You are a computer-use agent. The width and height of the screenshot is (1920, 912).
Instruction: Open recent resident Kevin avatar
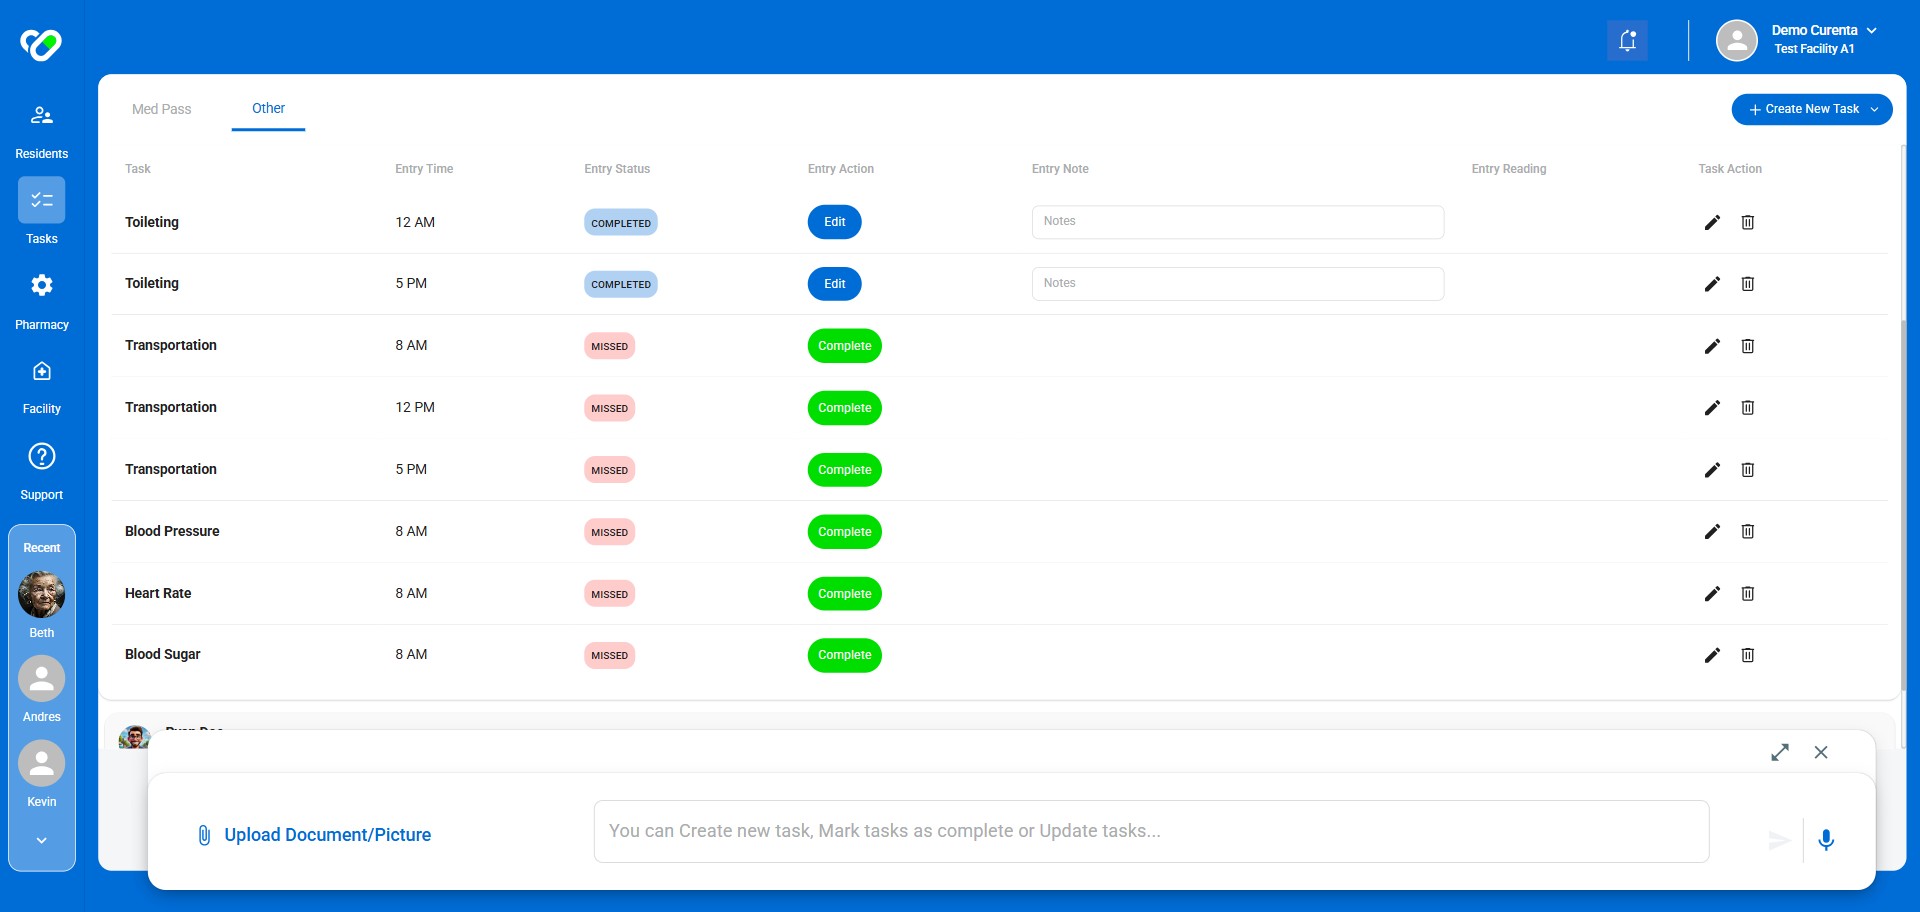point(41,764)
